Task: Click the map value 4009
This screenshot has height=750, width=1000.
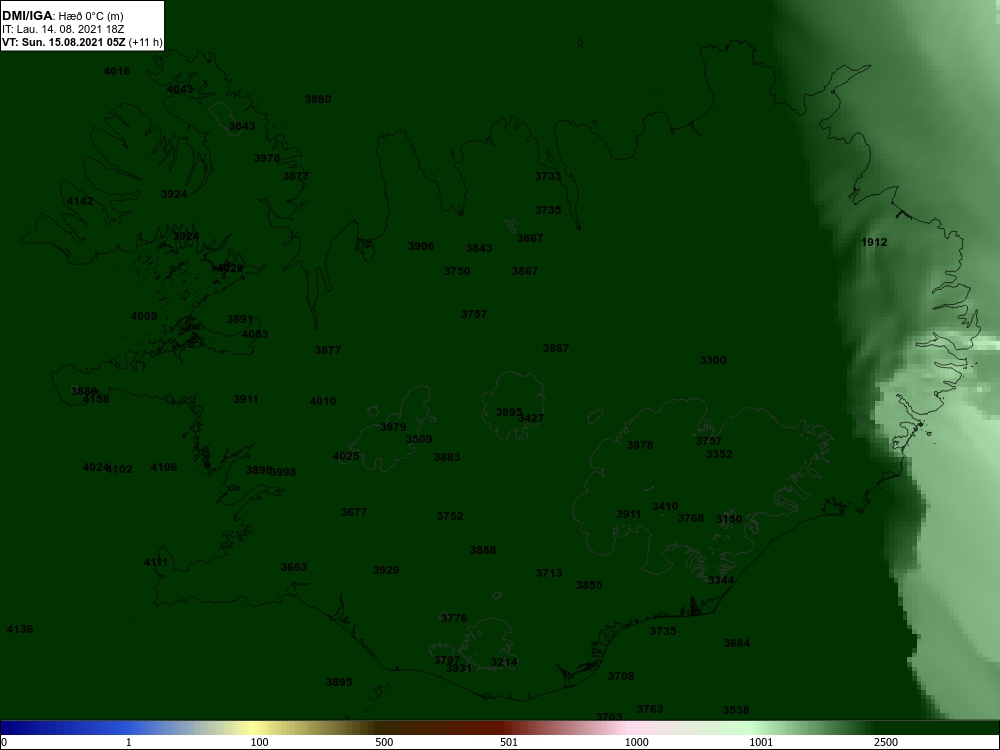Action: click(x=143, y=316)
